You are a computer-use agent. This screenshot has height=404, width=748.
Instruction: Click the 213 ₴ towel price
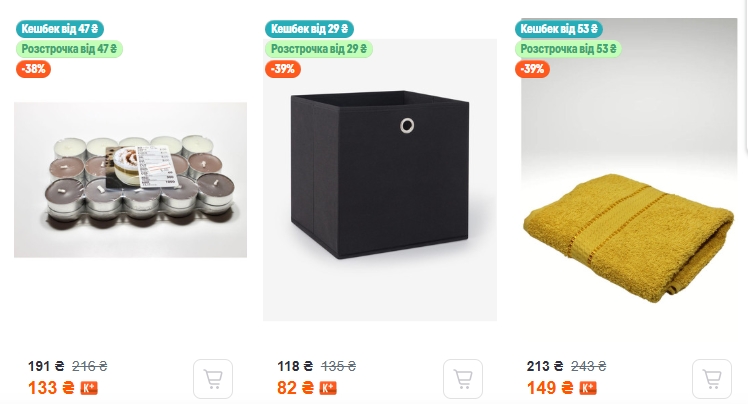[x=545, y=367]
